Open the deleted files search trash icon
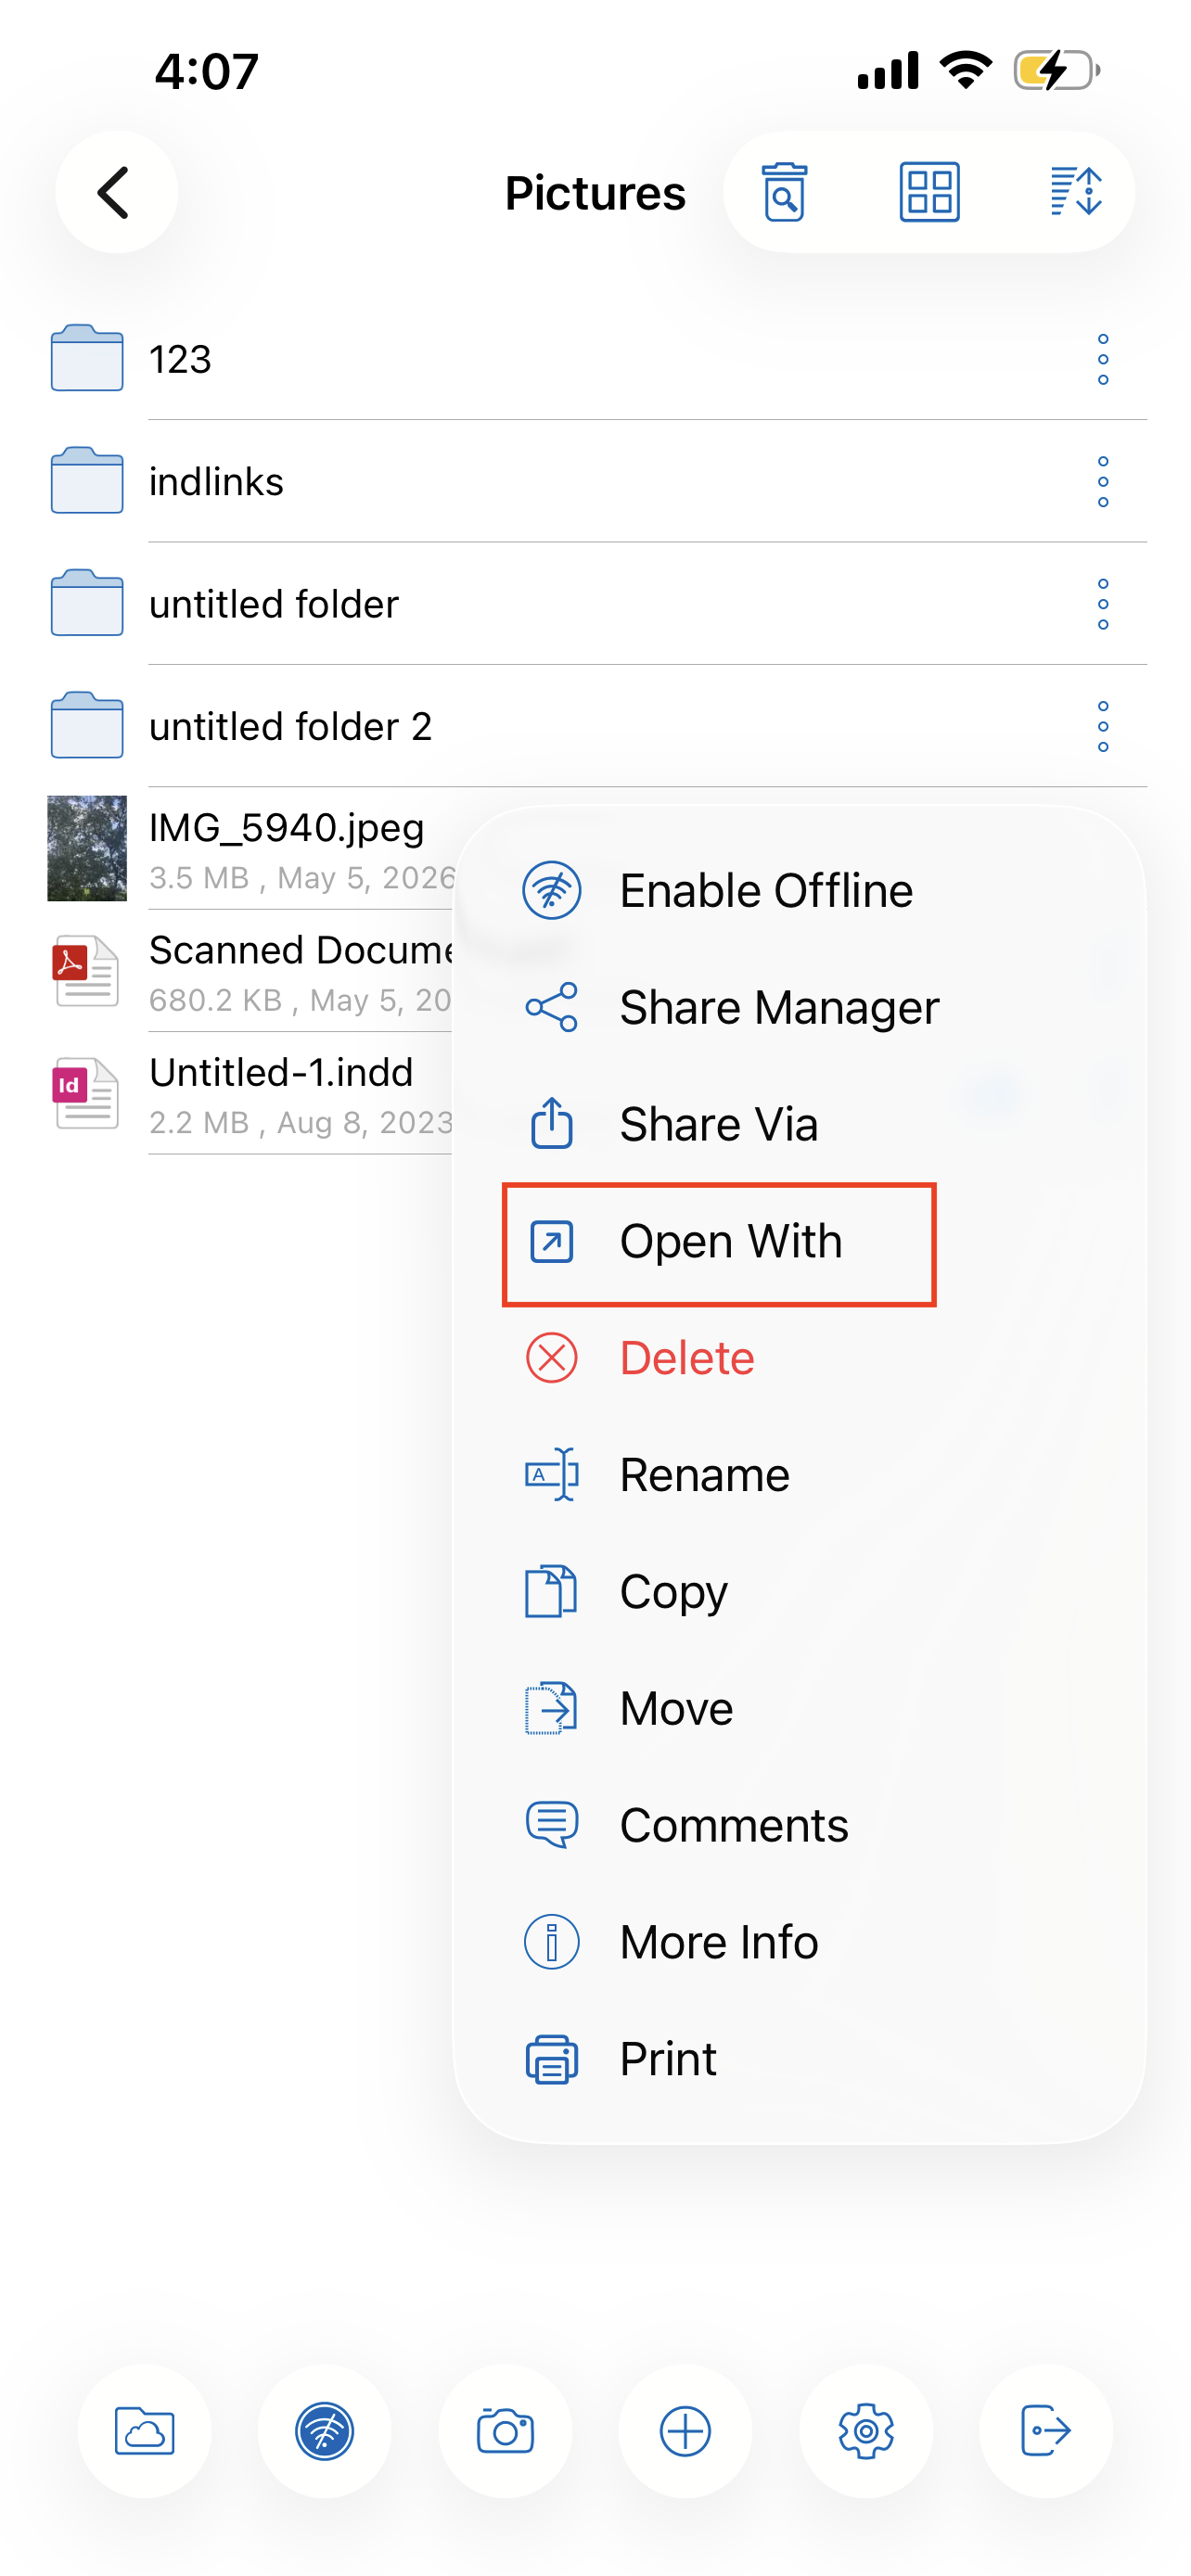Screen dimensions: 1191x2576 pyautogui.click(x=784, y=191)
